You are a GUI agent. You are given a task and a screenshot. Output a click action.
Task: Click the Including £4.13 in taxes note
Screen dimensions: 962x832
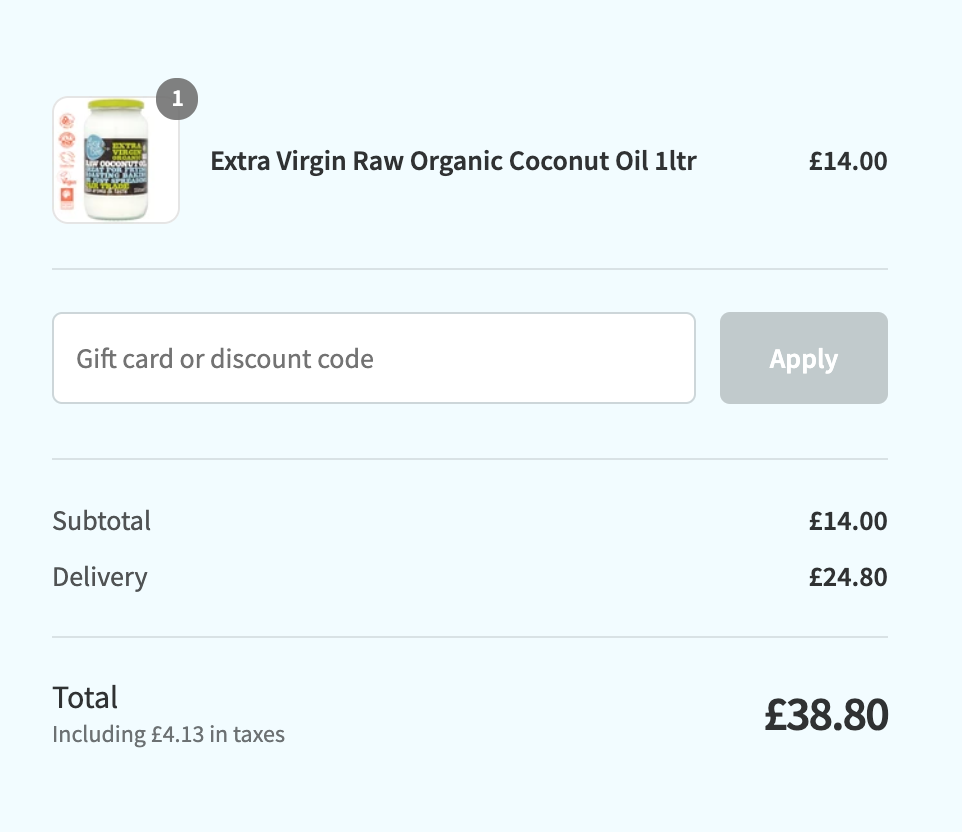(x=168, y=734)
